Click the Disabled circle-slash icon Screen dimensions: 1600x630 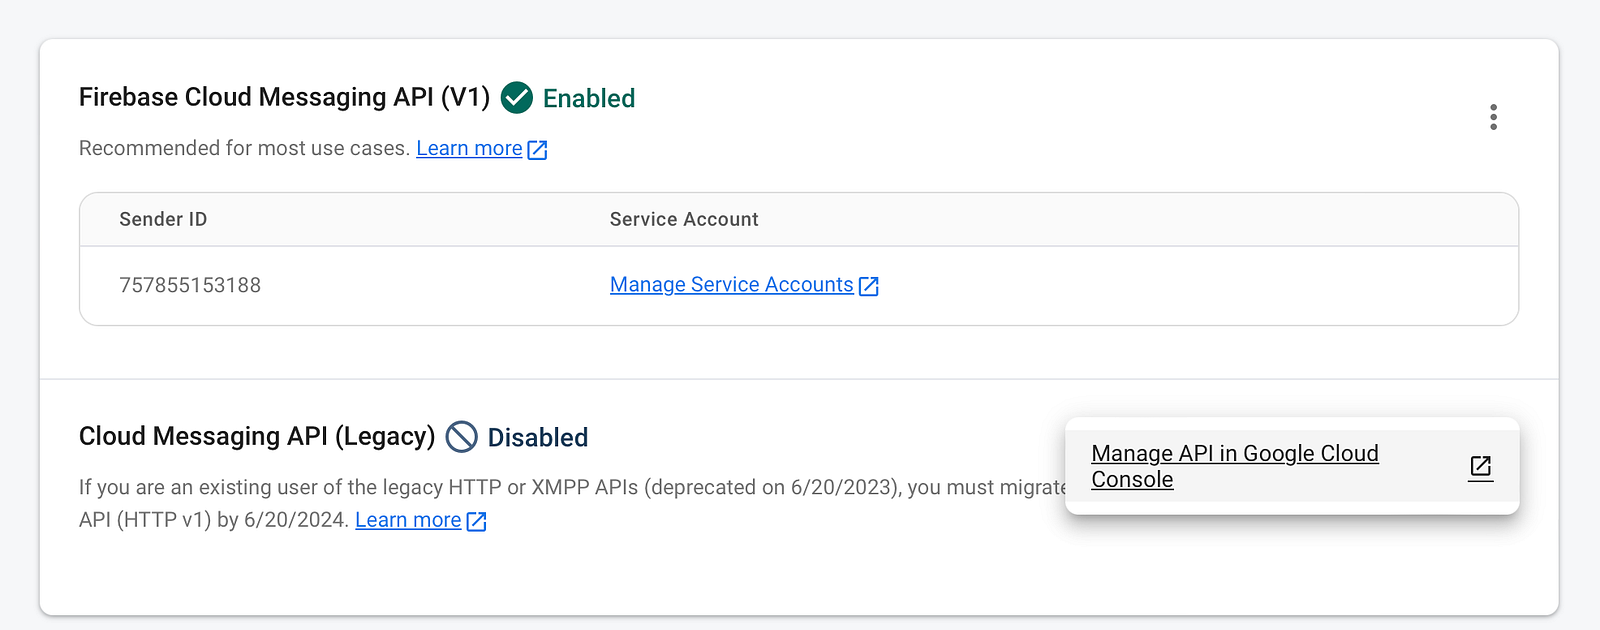(461, 437)
